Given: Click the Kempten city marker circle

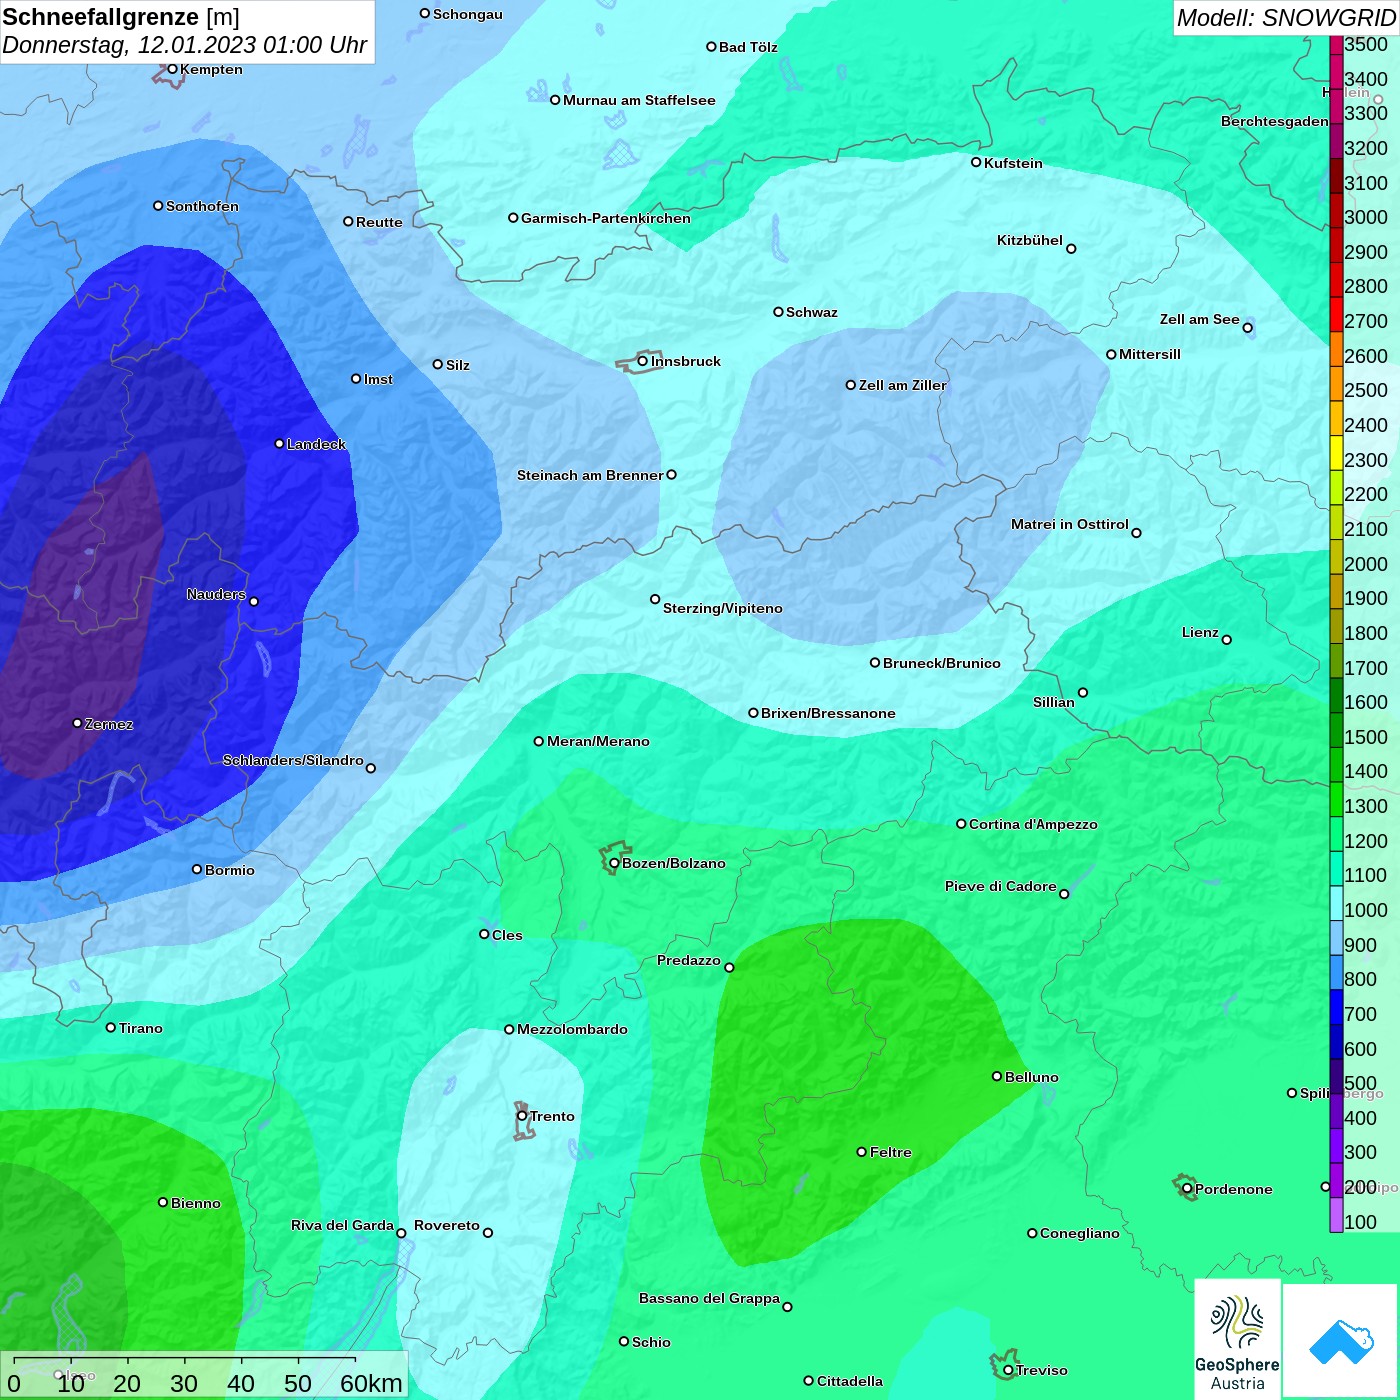Looking at the screenshot, I should [172, 69].
